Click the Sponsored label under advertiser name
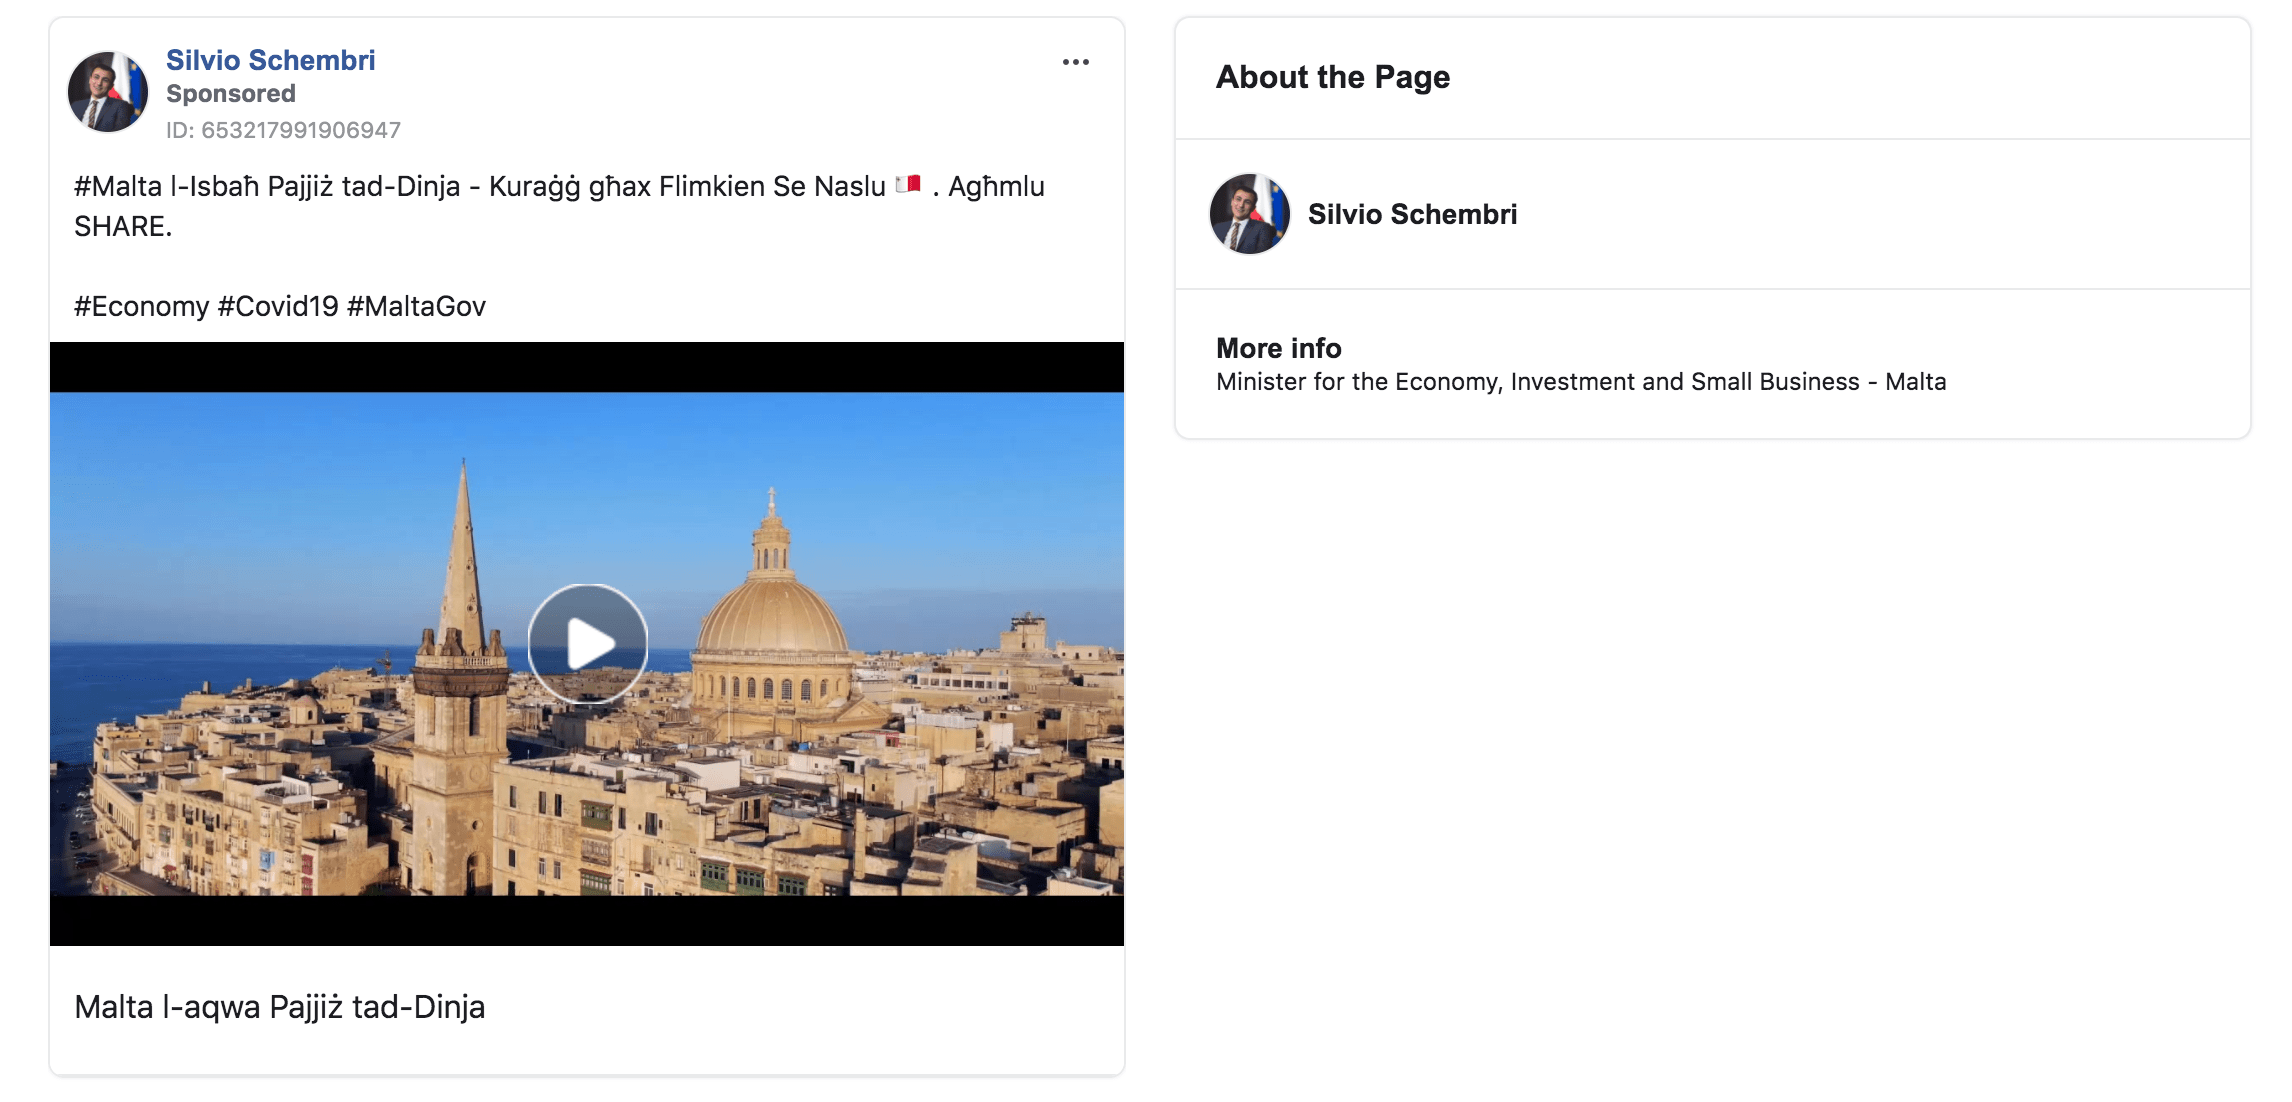This screenshot has height=1102, width=2292. point(230,94)
